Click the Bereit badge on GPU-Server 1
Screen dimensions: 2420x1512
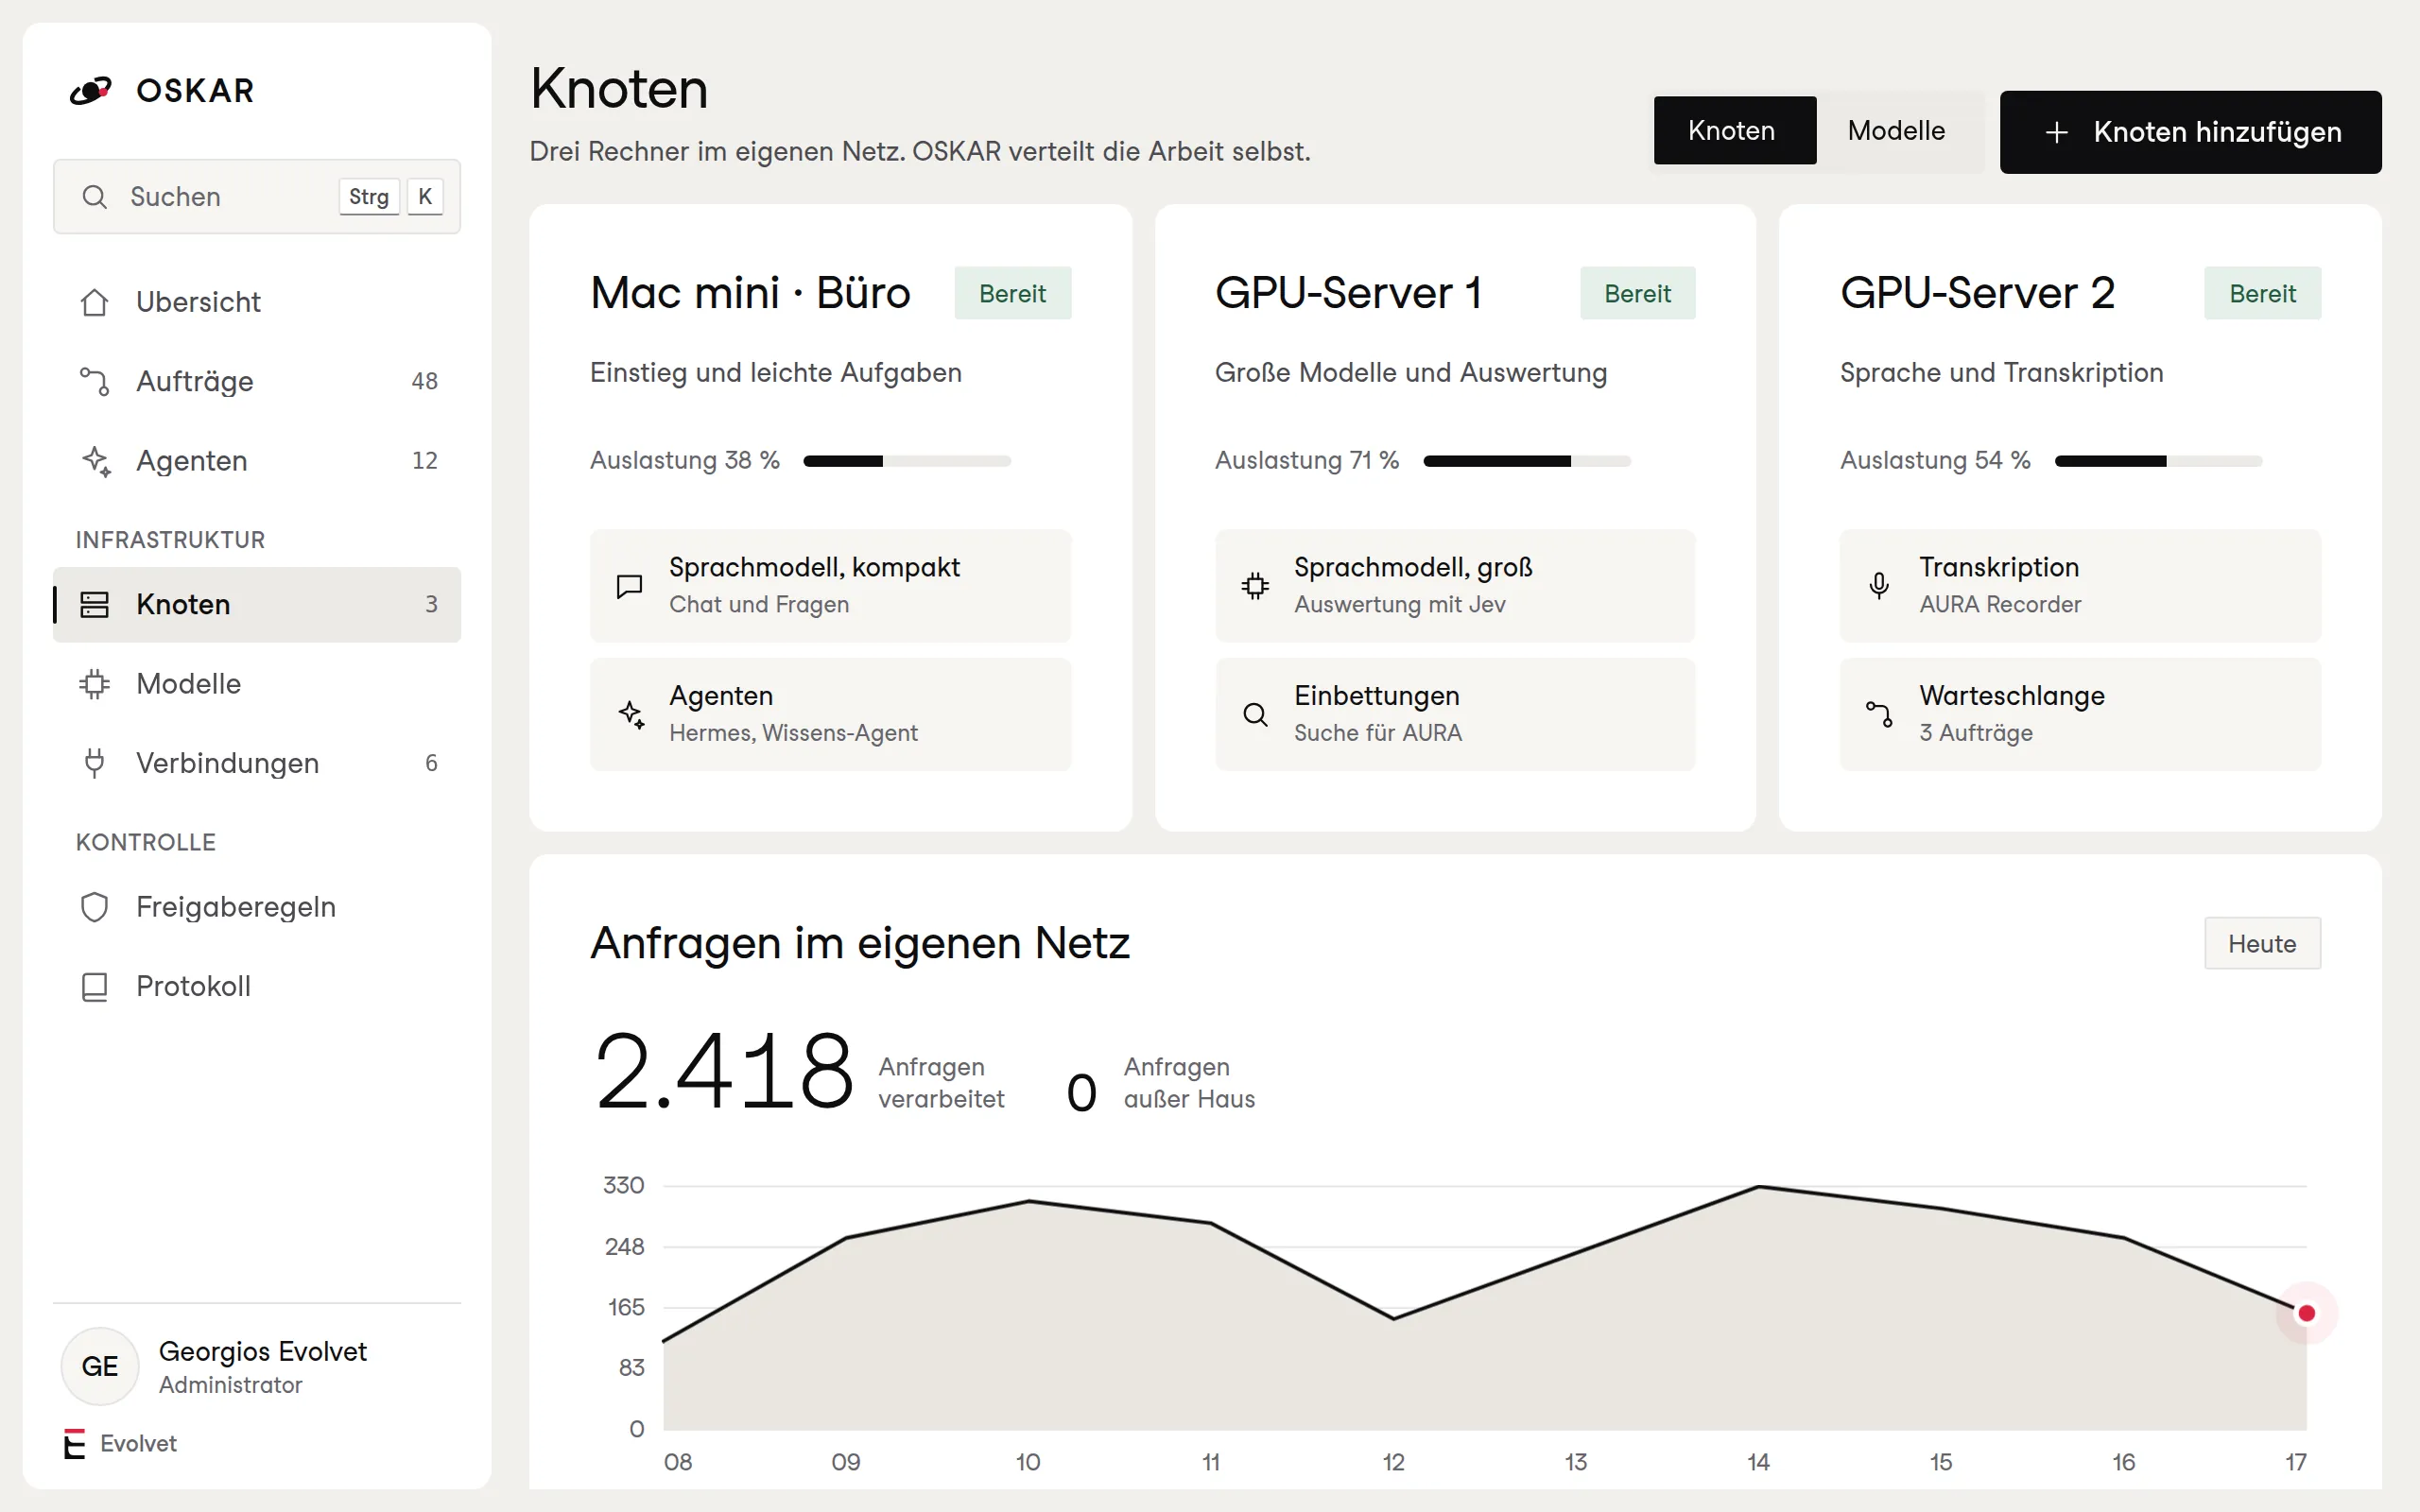click(x=1637, y=293)
